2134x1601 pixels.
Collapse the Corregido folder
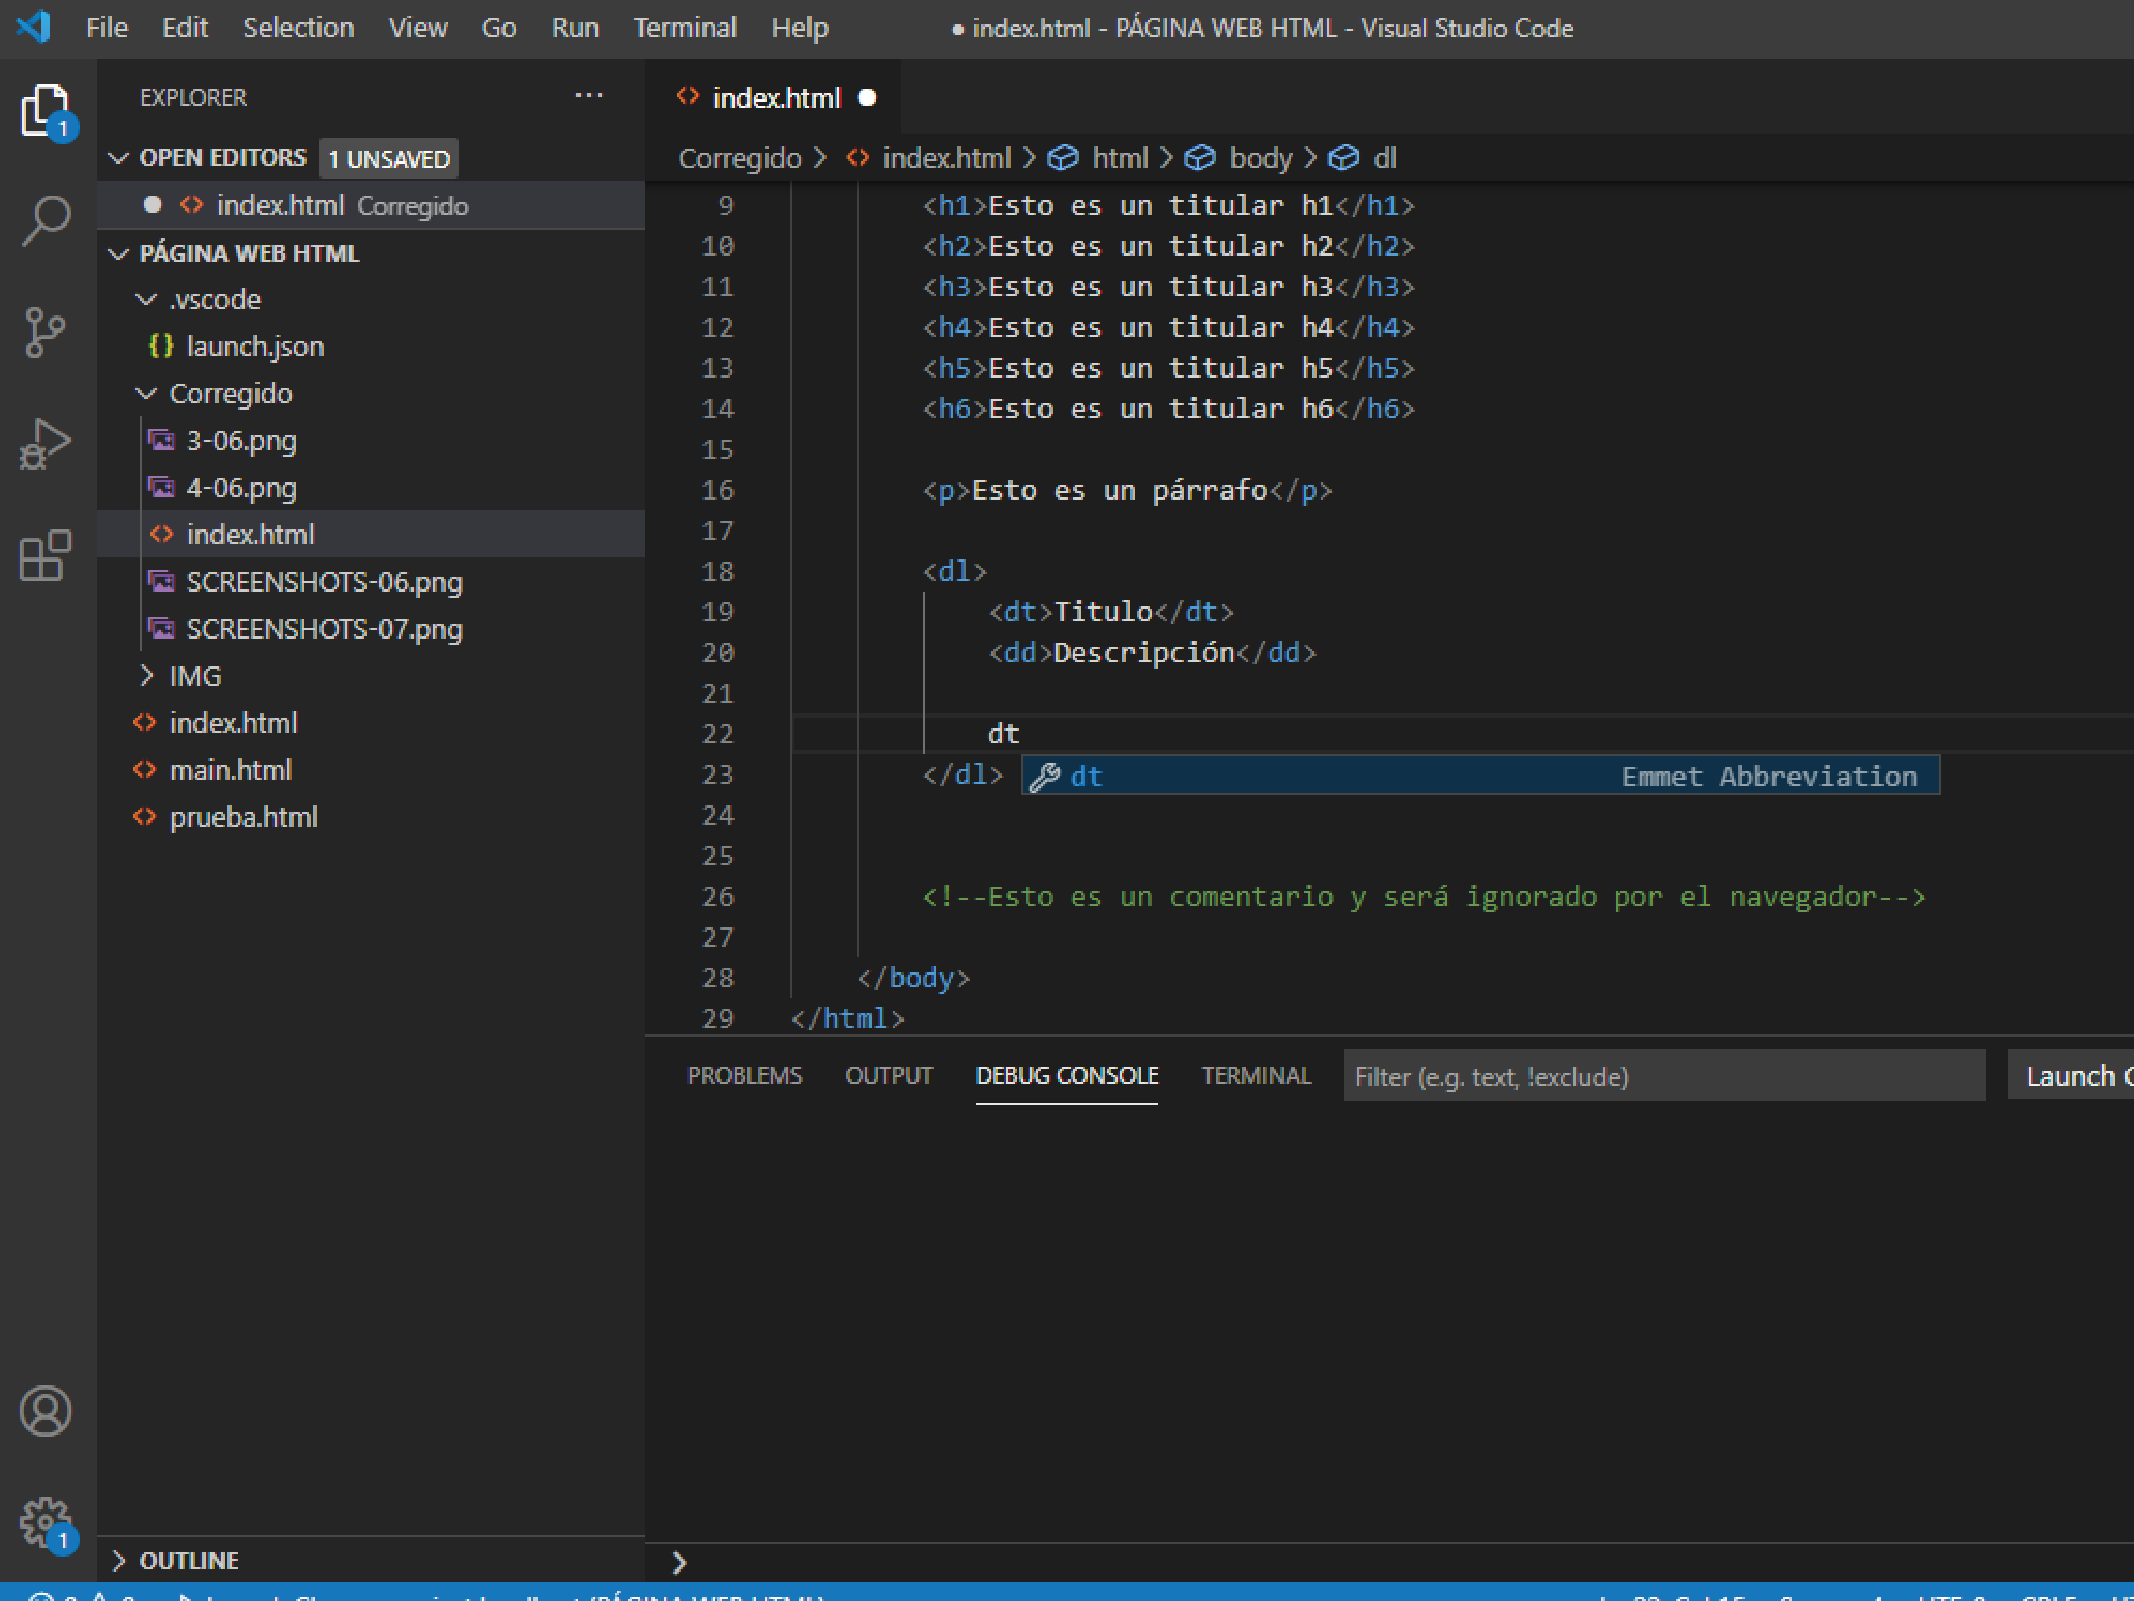[230, 394]
